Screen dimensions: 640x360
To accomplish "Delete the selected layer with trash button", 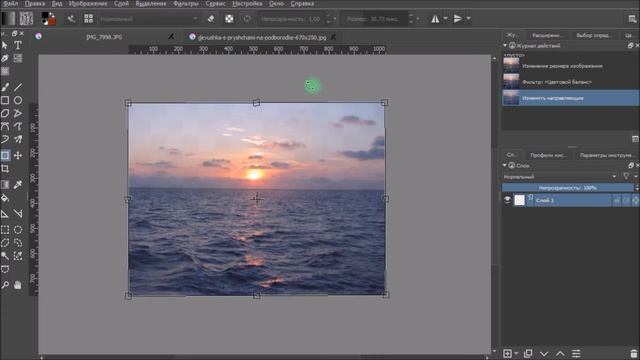I will pyautogui.click(x=633, y=353).
